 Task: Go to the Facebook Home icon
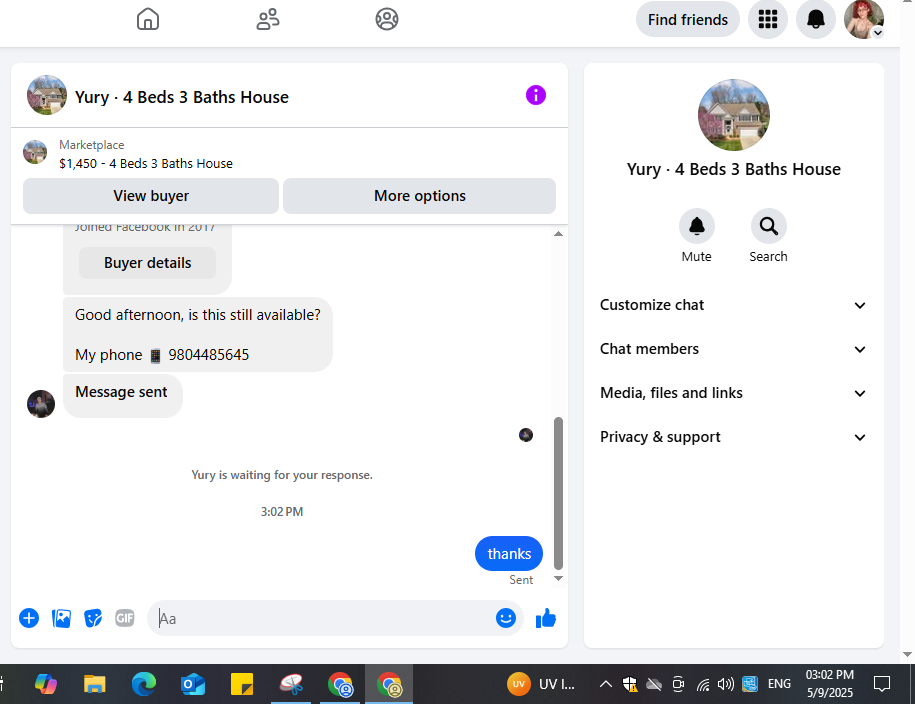[x=148, y=19]
